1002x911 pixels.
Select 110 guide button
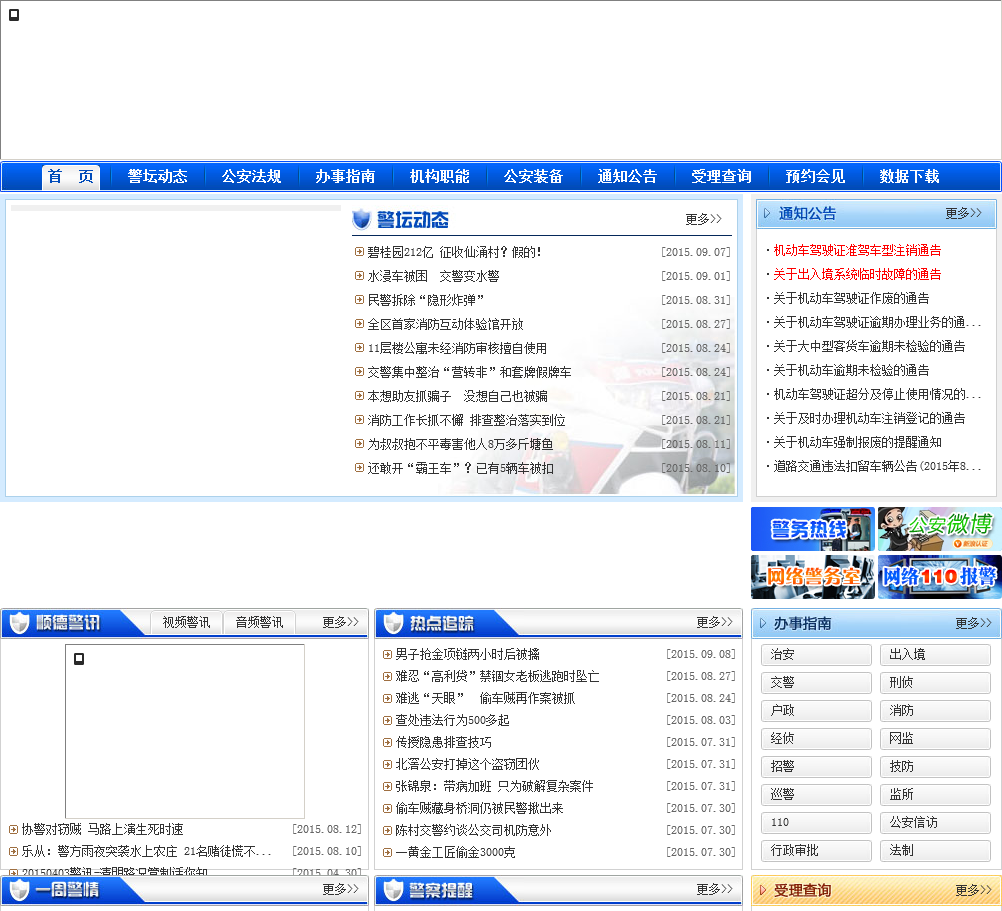point(816,823)
